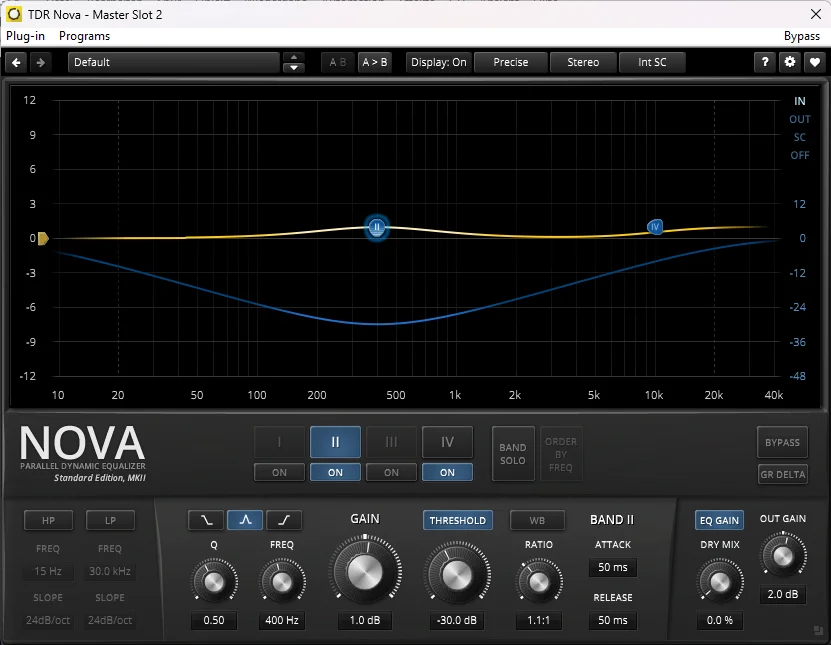Select the low-shelf filter shape icon
The height and width of the screenshot is (645, 831).
click(x=206, y=520)
